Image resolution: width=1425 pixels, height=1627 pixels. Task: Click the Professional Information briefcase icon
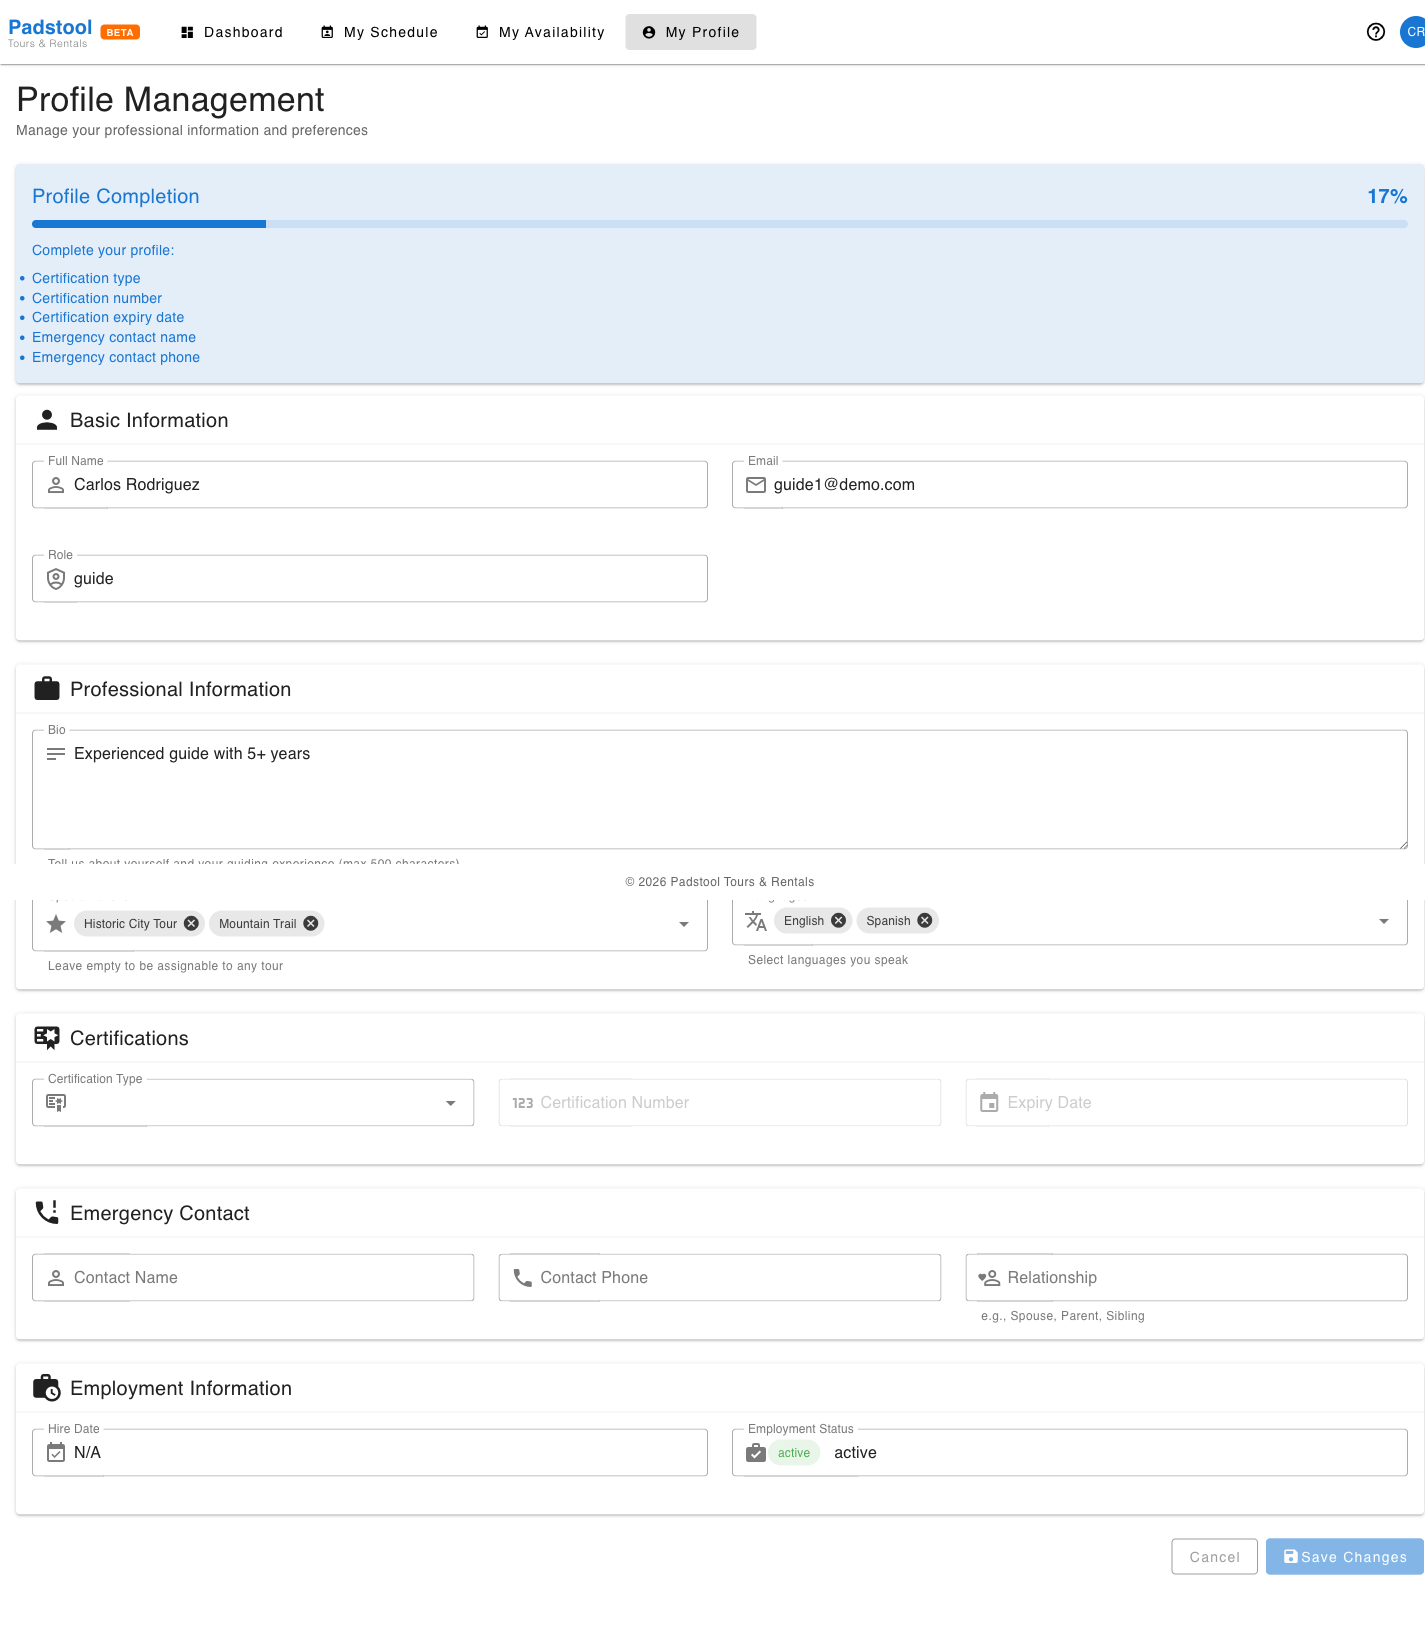tap(47, 689)
